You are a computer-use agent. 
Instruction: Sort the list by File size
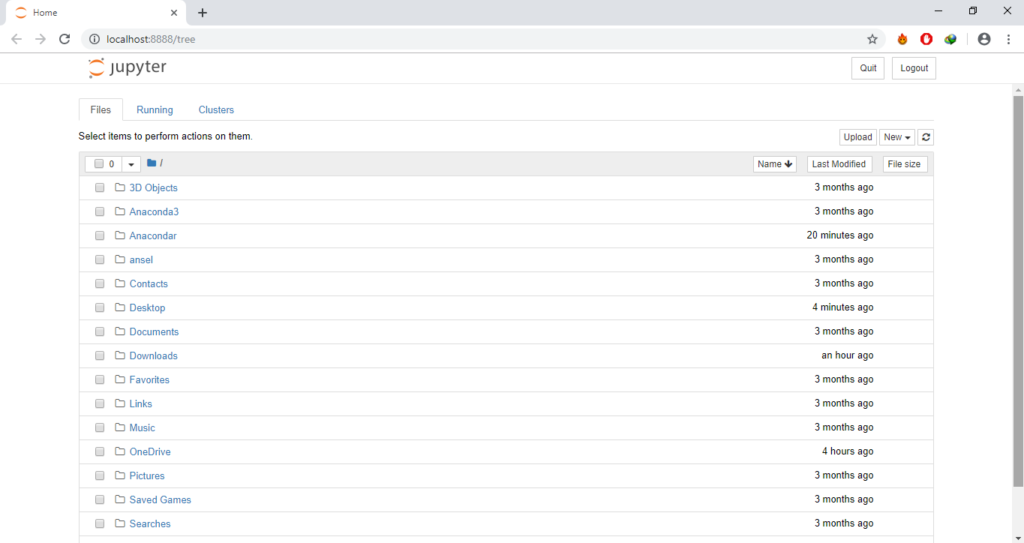pyautogui.click(x=904, y=164)
